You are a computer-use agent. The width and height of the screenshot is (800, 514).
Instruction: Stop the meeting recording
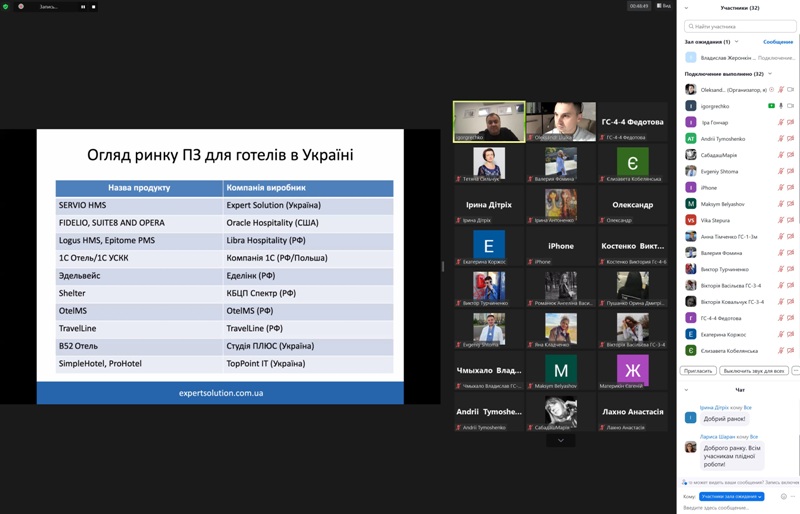[x=94, y=6]
